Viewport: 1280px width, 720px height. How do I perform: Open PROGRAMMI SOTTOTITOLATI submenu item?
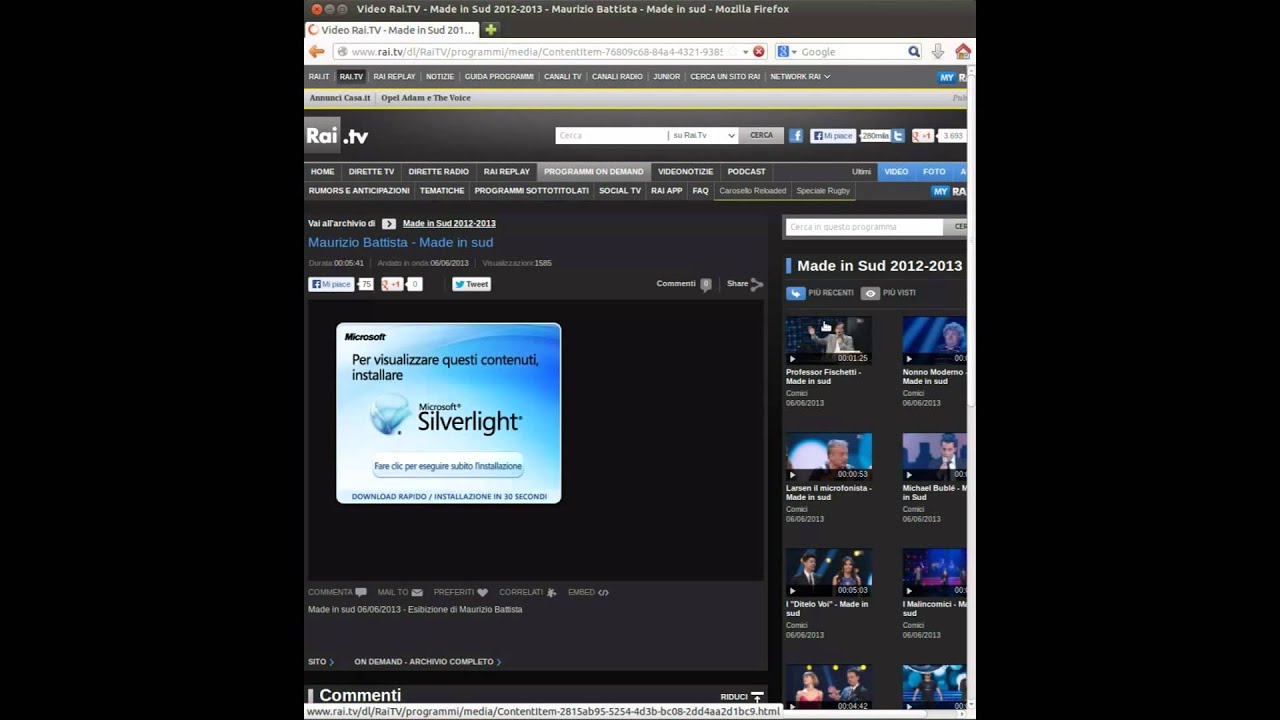[531, 191]
